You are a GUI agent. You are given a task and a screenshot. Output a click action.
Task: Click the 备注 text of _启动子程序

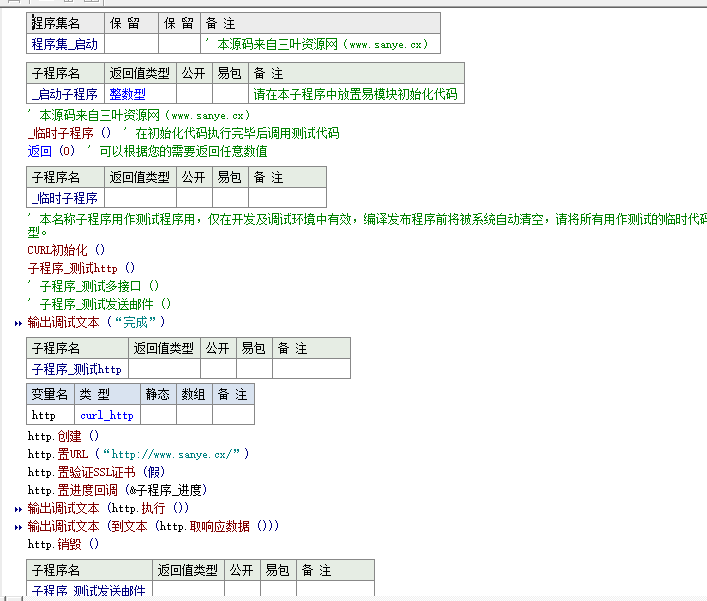[354, 94]
